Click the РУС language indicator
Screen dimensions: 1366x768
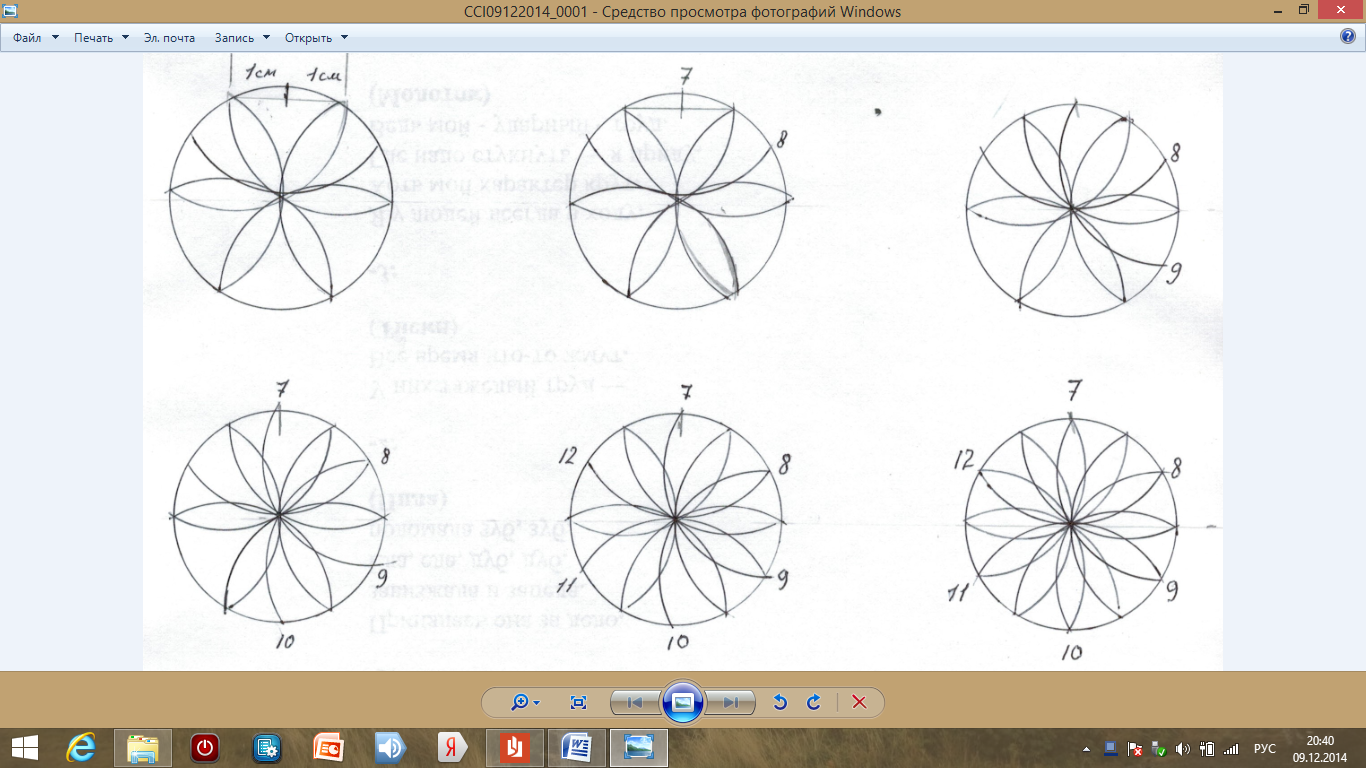pyautogui.click(x=1265, y=748)
